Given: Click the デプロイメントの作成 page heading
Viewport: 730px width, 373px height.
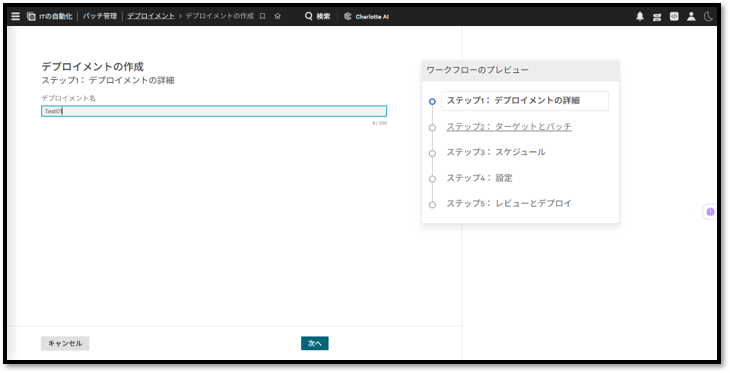Looking at the screenshot, I should [x=92, y=67].
